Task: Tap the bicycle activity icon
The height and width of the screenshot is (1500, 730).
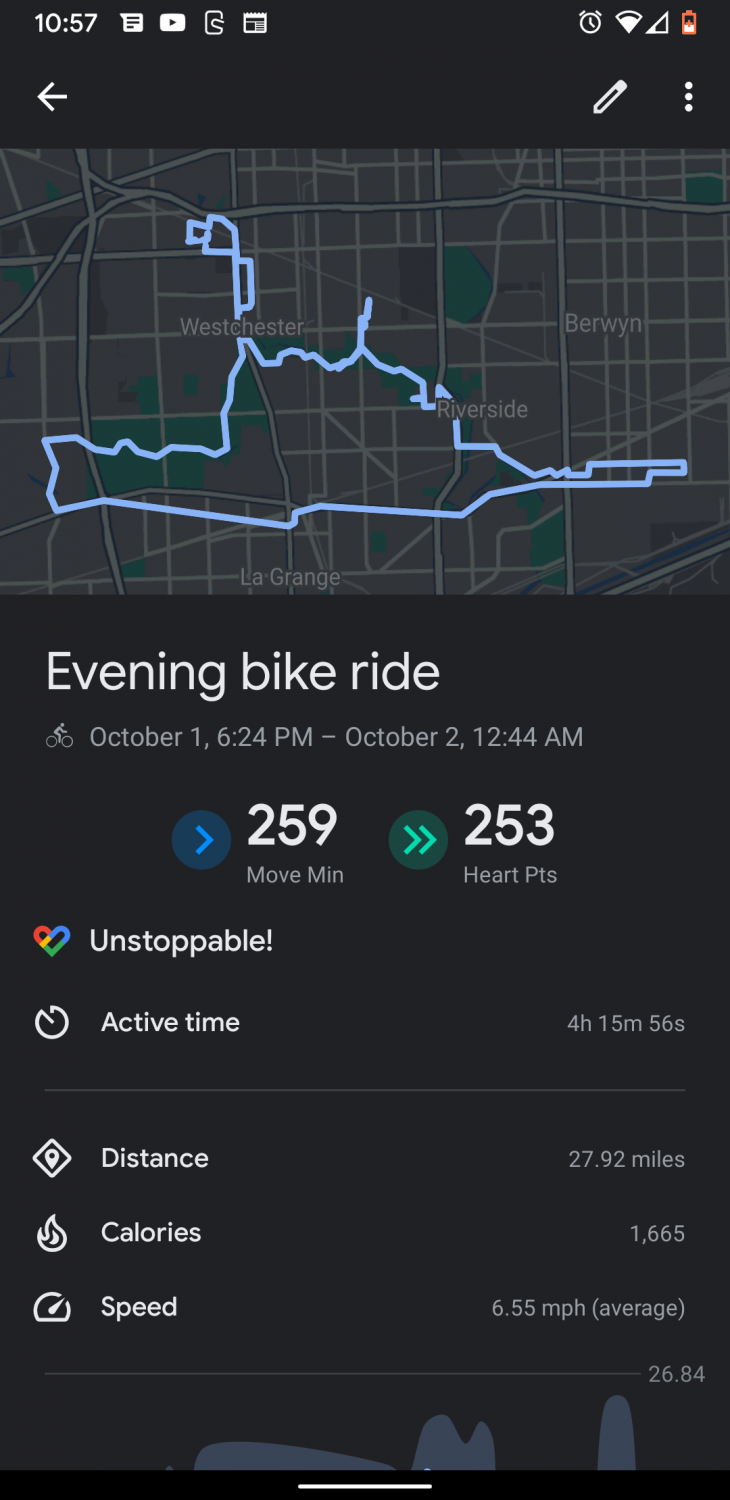Action: tap(60, 738)
